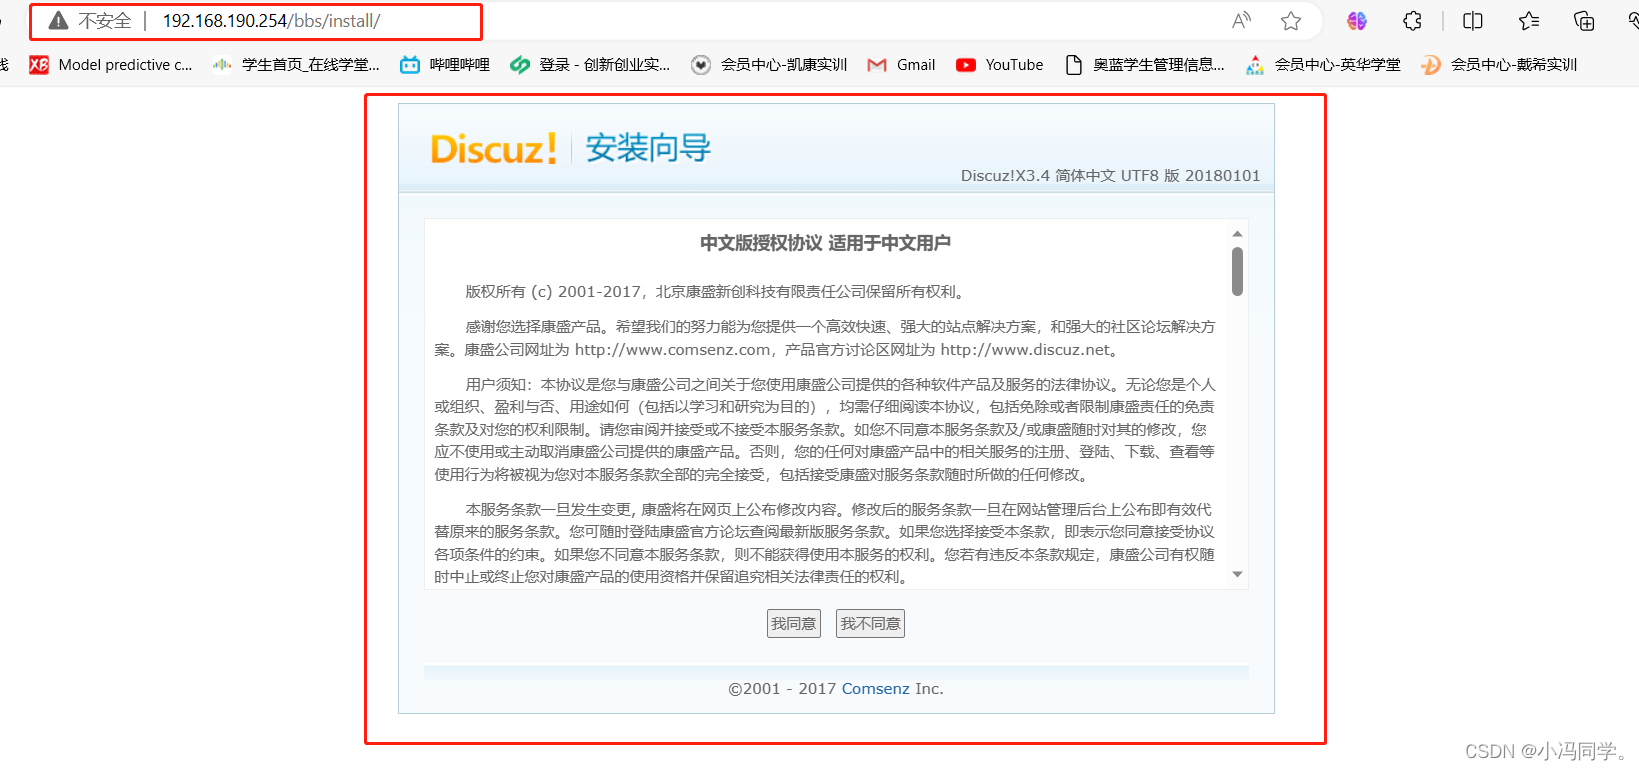Click the Gmail envelope favicon
Image resolution: width=1639 pixels, height=770 pixels.
point(877,65)
